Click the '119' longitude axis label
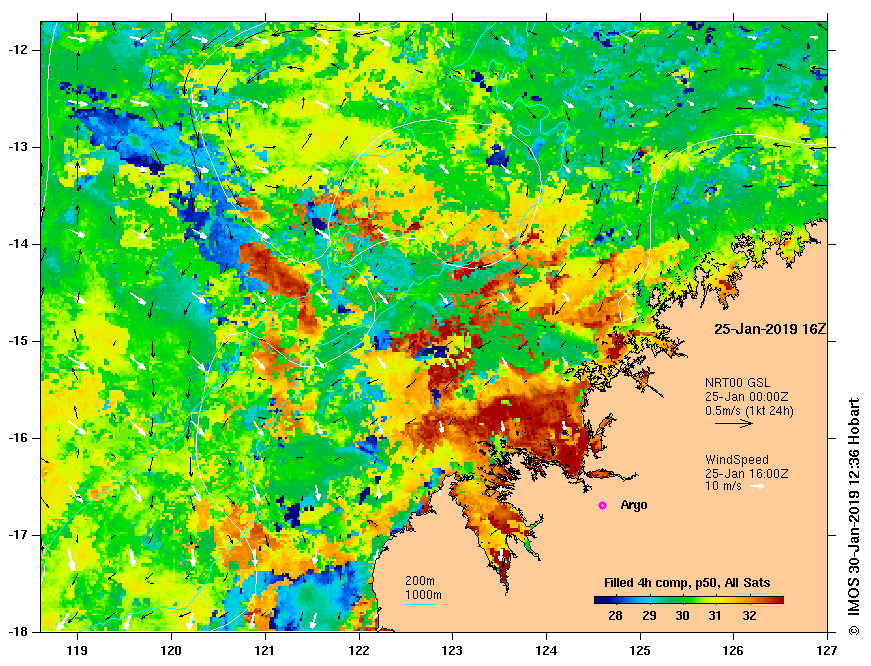Screen dimensions: 871x666 (x=77, y=650)
